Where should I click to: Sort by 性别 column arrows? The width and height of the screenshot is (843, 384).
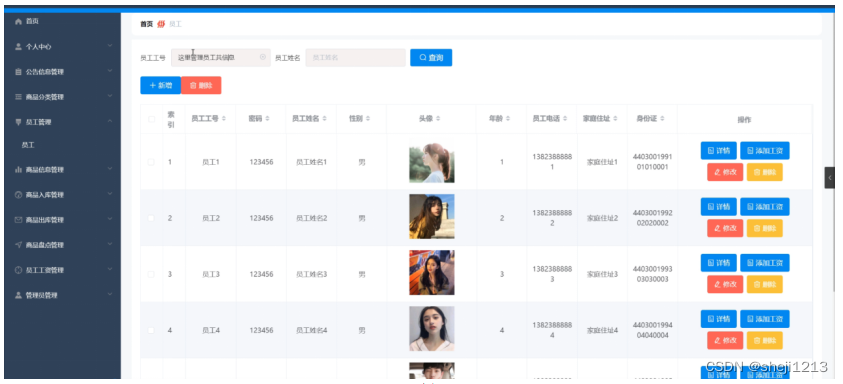coord(368,119)
